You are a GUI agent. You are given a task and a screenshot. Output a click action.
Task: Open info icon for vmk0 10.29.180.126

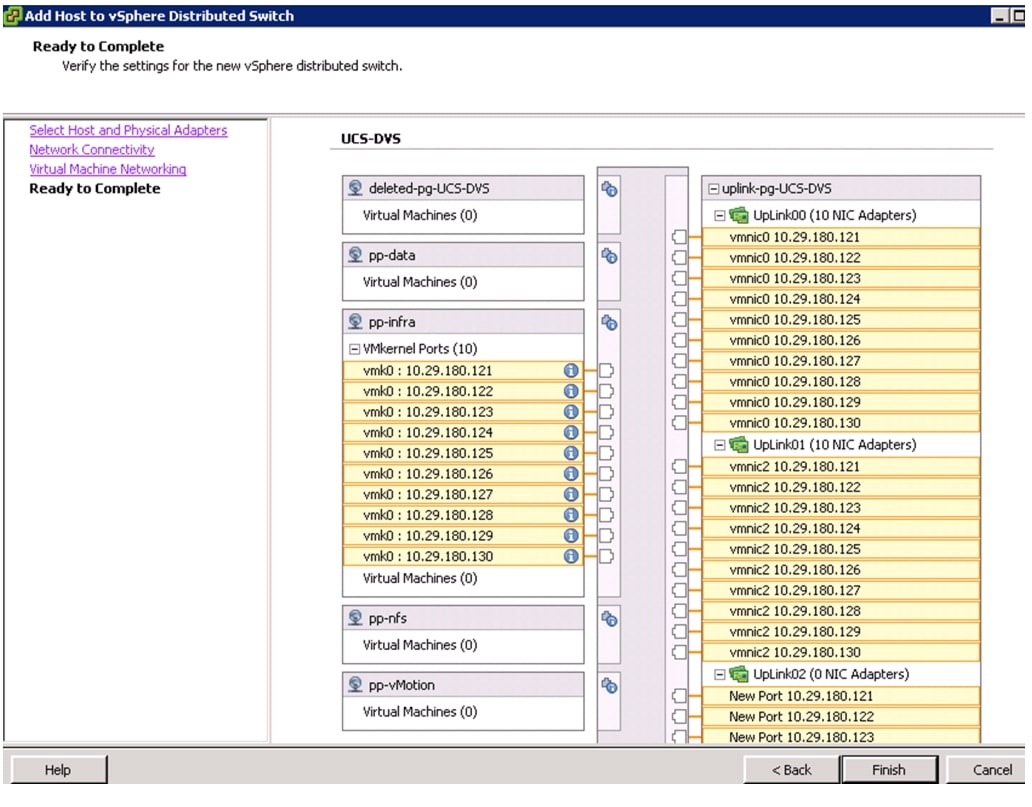pos(571,474)
